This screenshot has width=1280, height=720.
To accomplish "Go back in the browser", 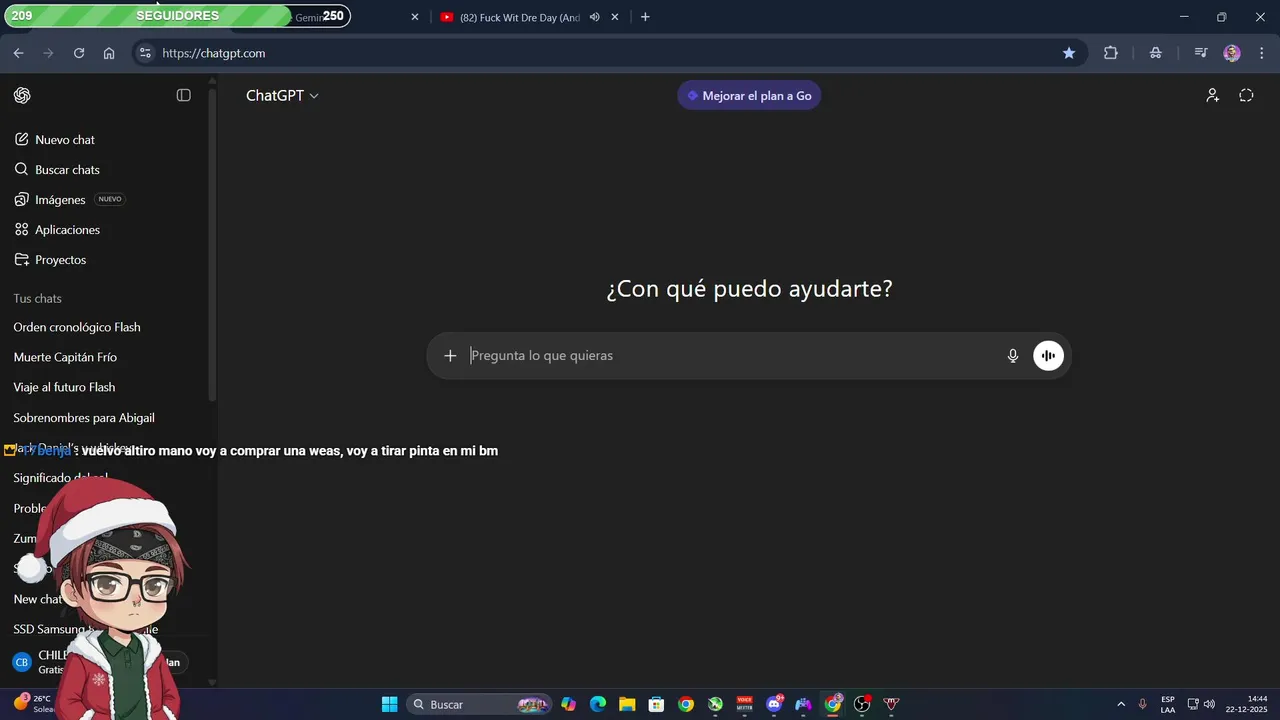I will click(18, 53).
